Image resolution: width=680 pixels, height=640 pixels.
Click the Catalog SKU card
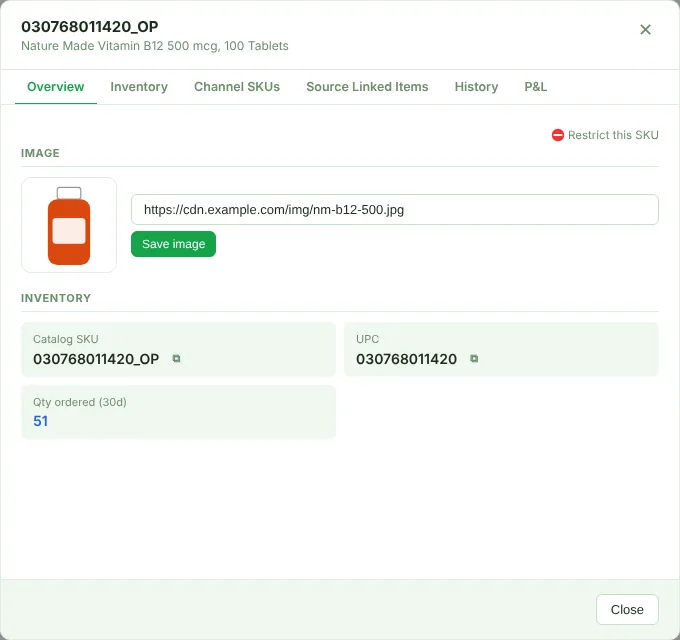[x=178, y=349]
